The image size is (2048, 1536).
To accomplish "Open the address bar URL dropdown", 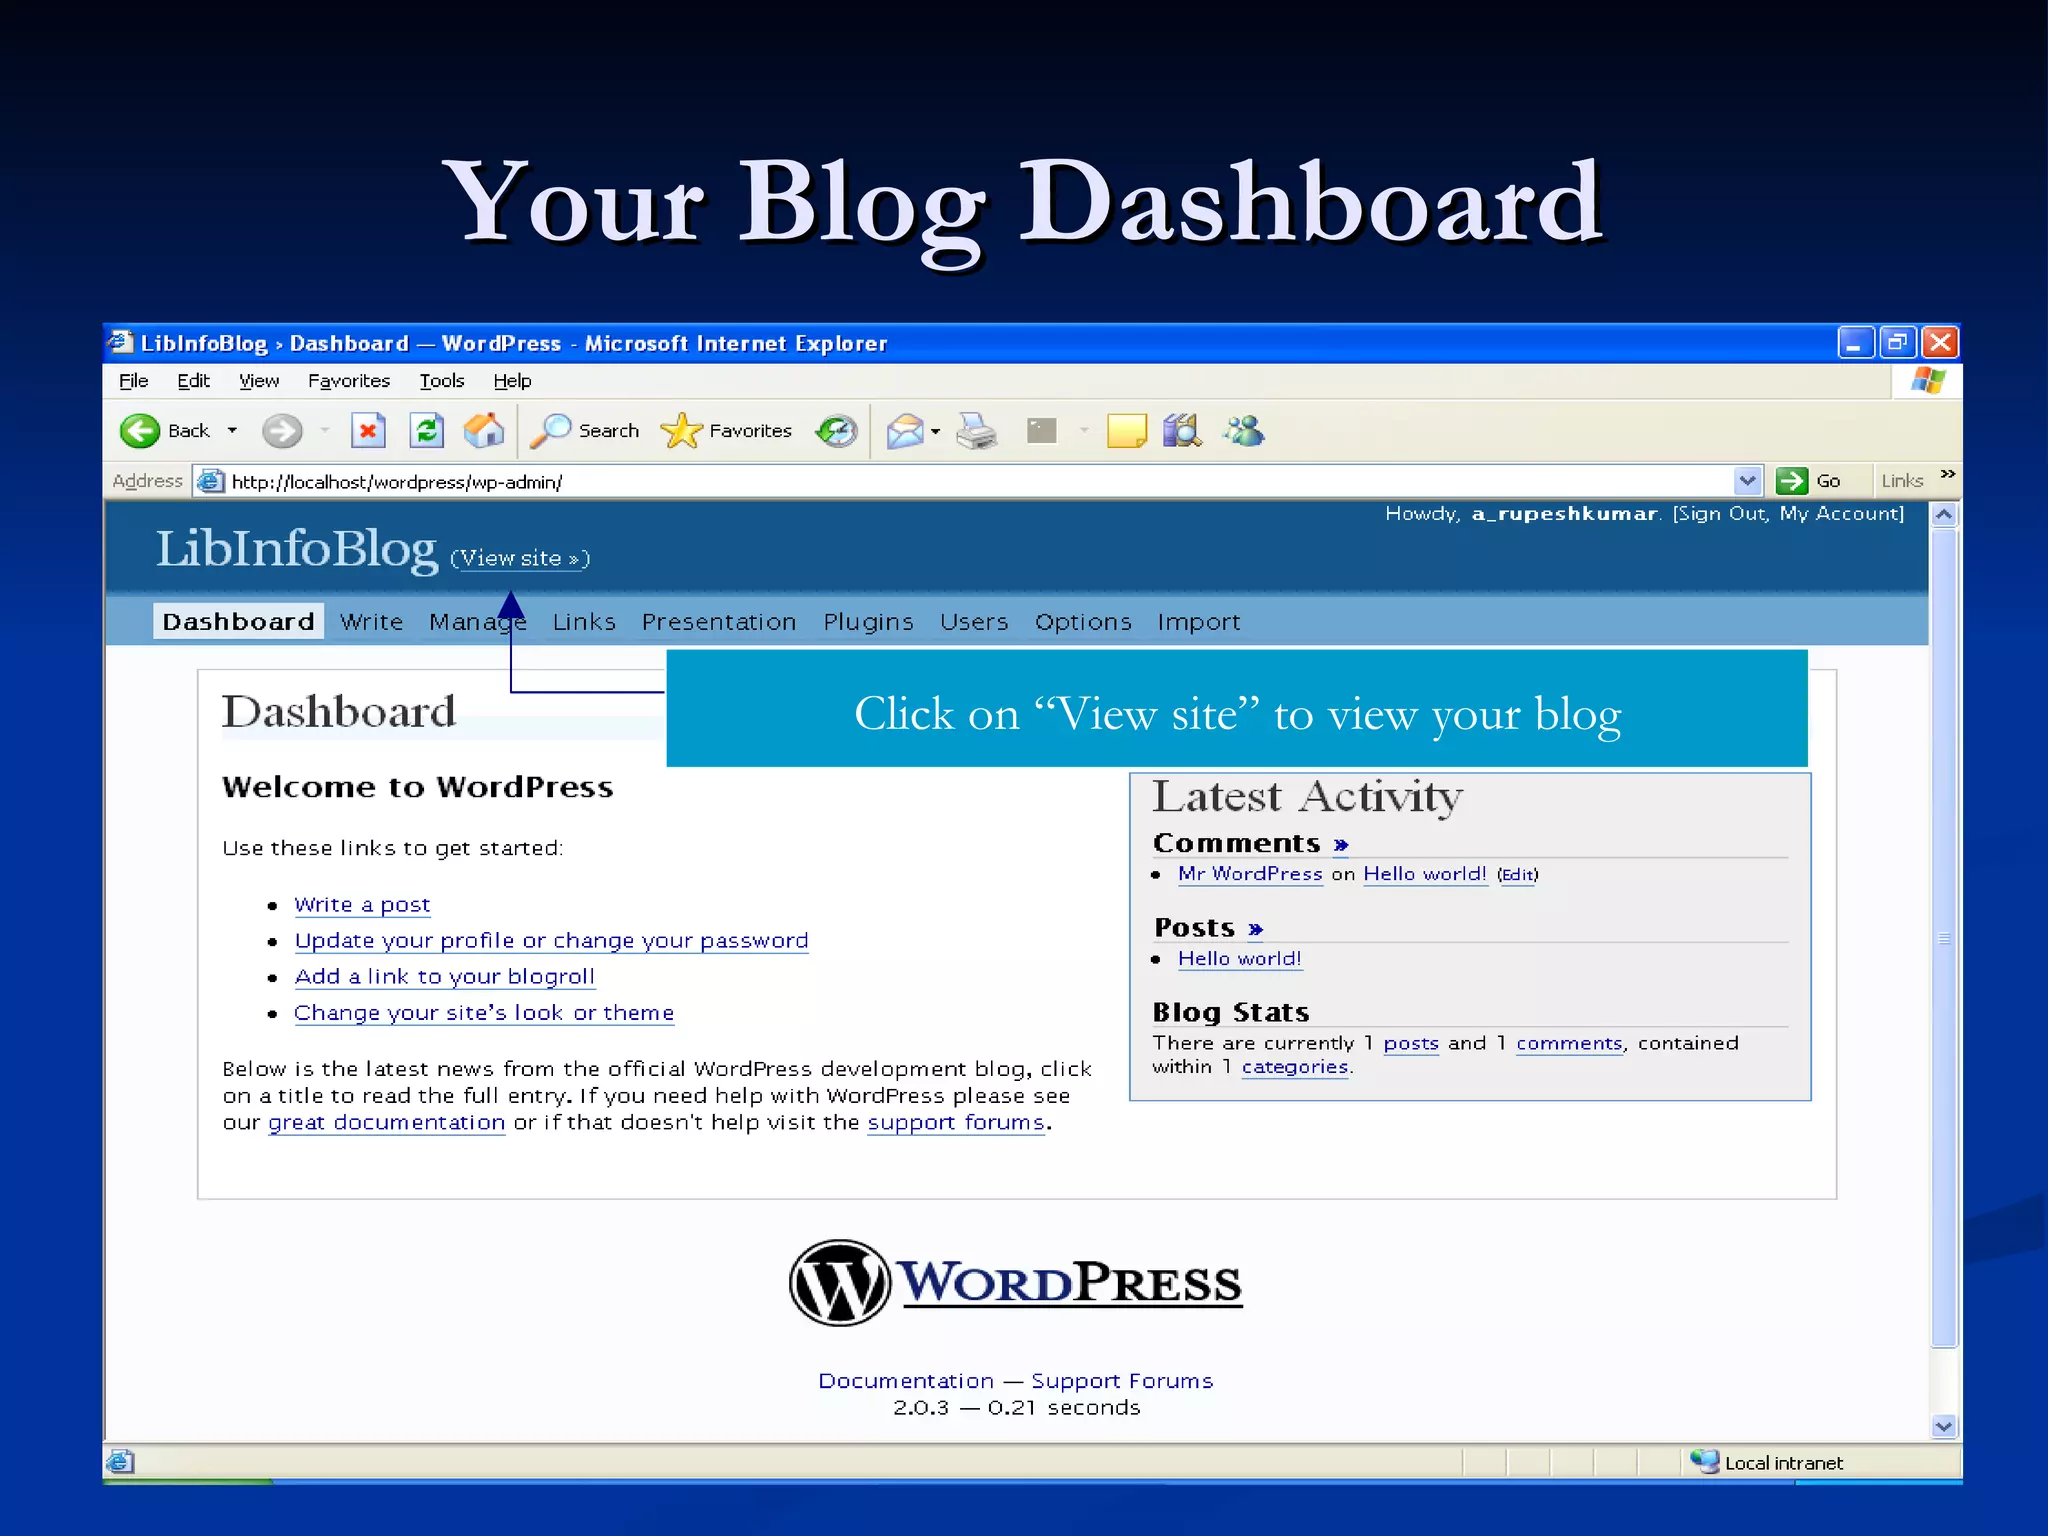I will (1747, 481).
